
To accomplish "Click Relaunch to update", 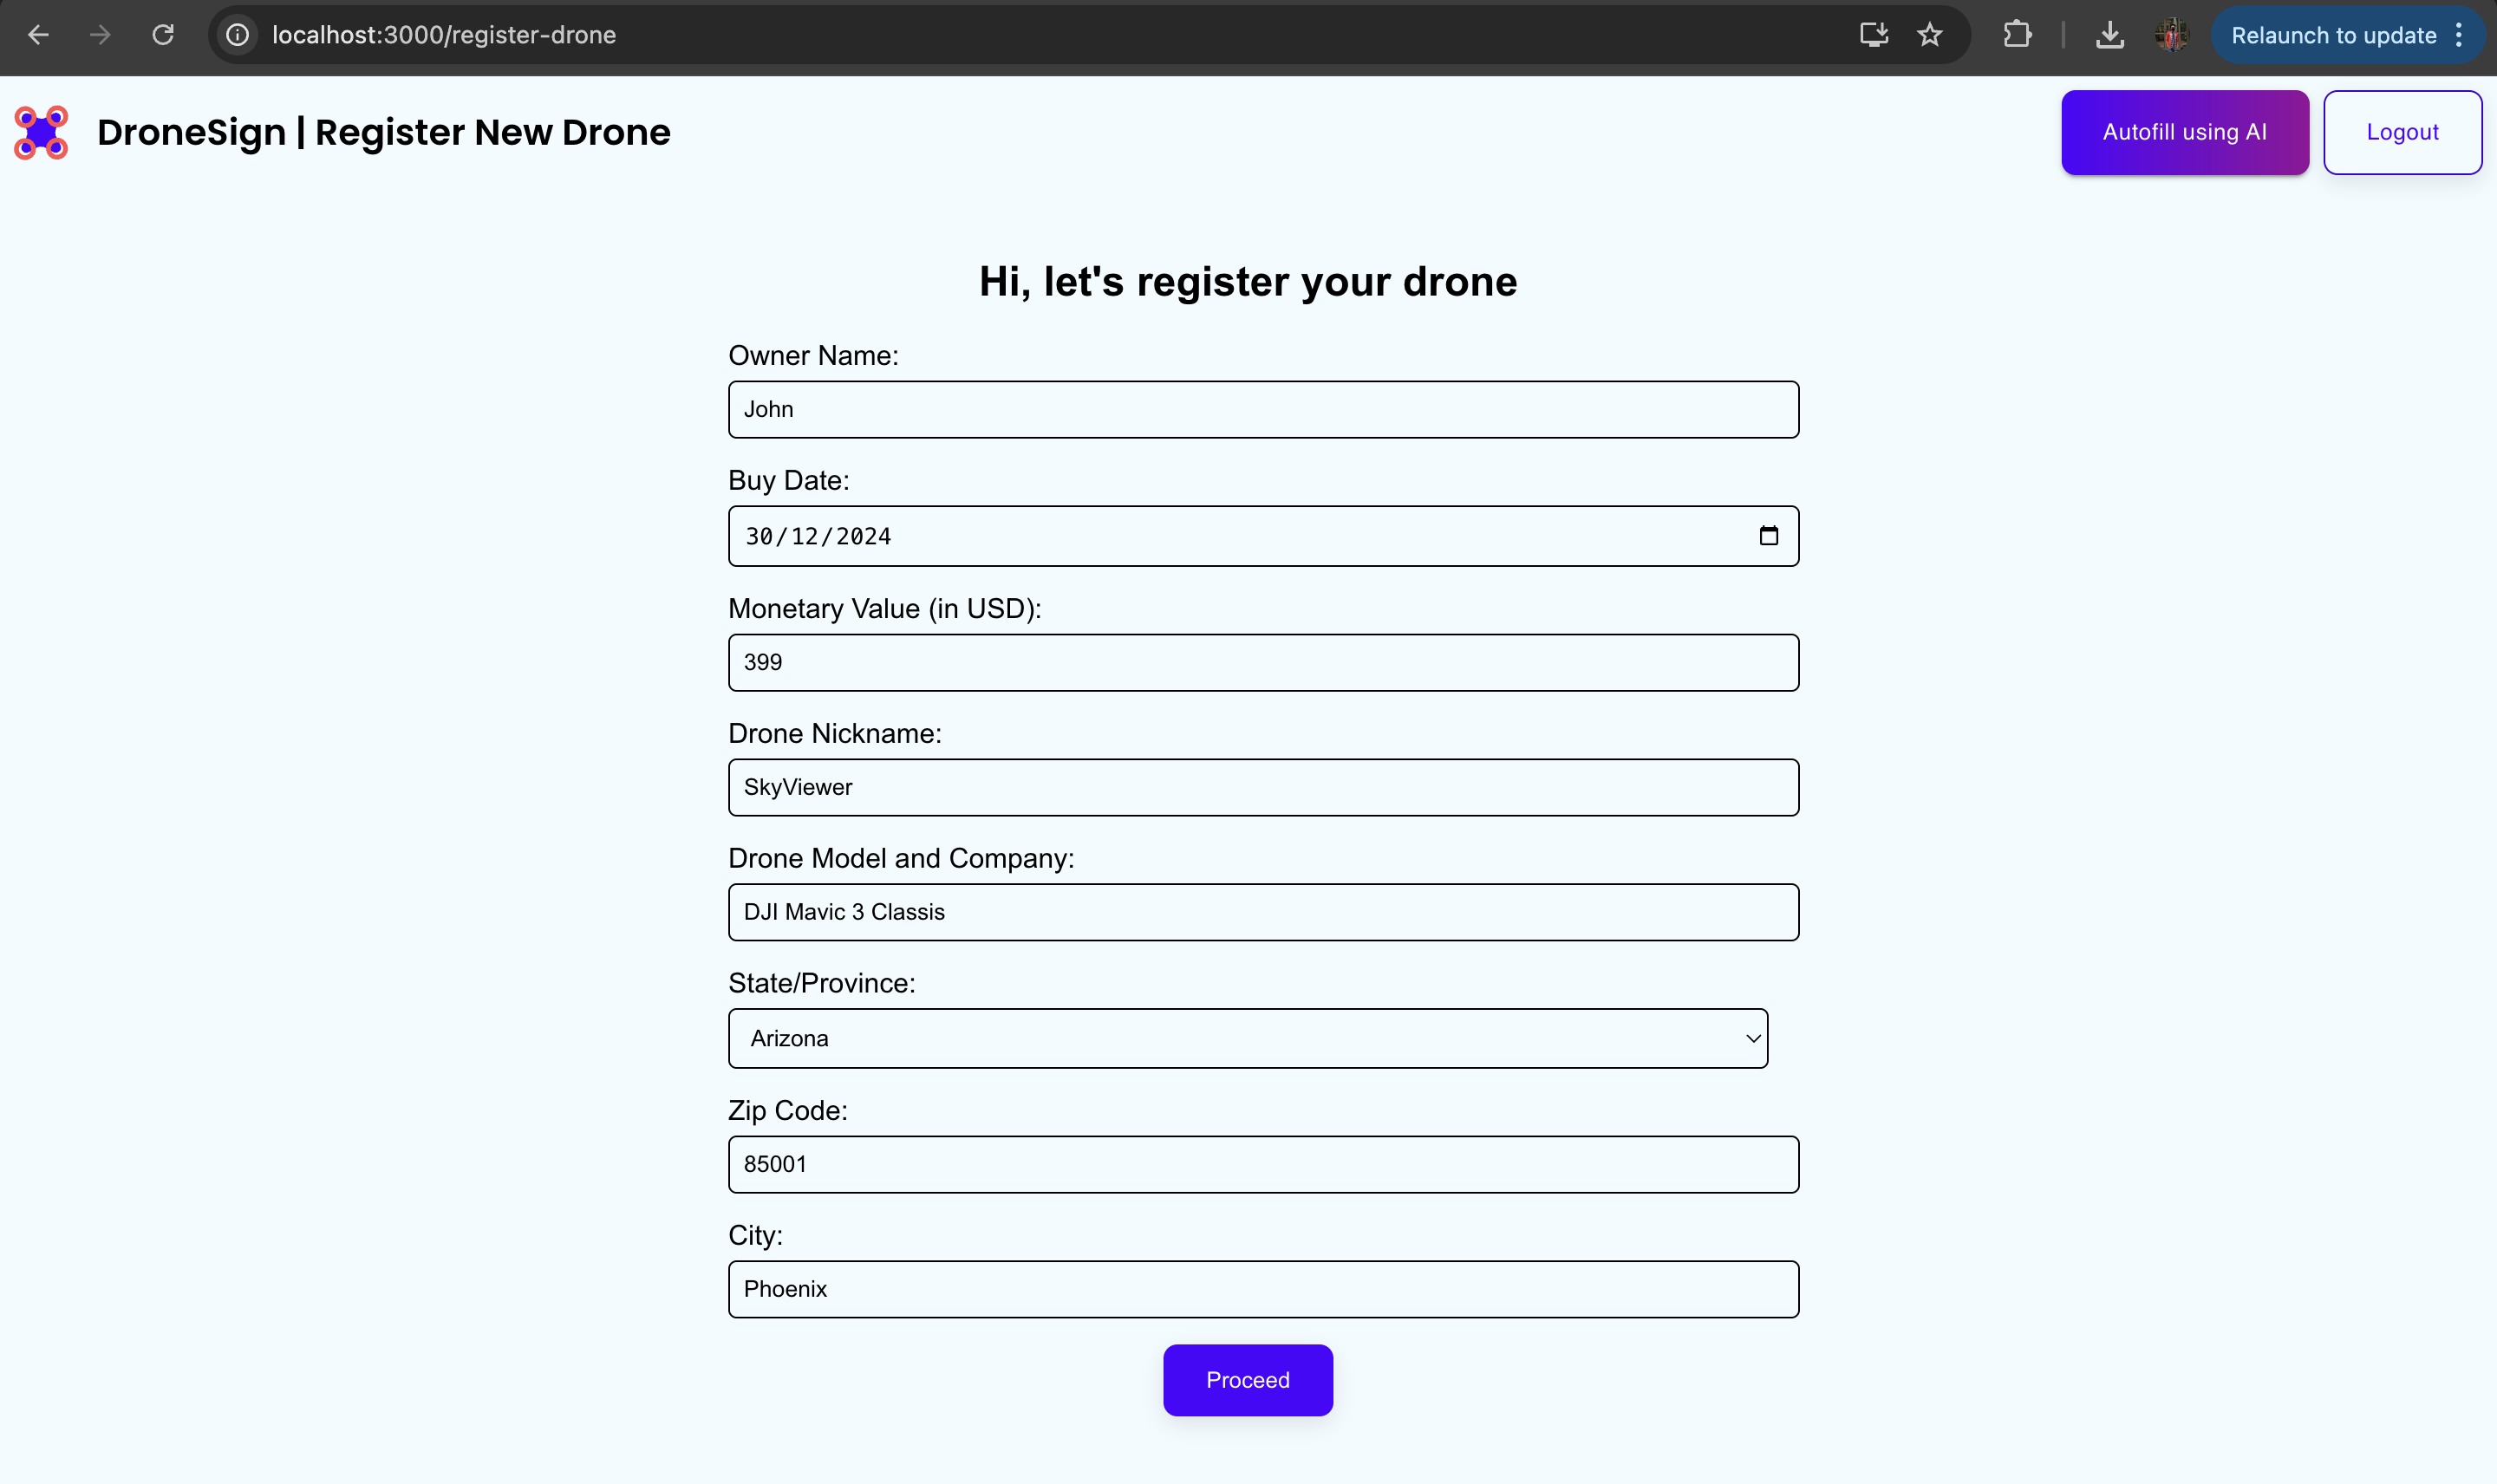I will [2332, 35].
